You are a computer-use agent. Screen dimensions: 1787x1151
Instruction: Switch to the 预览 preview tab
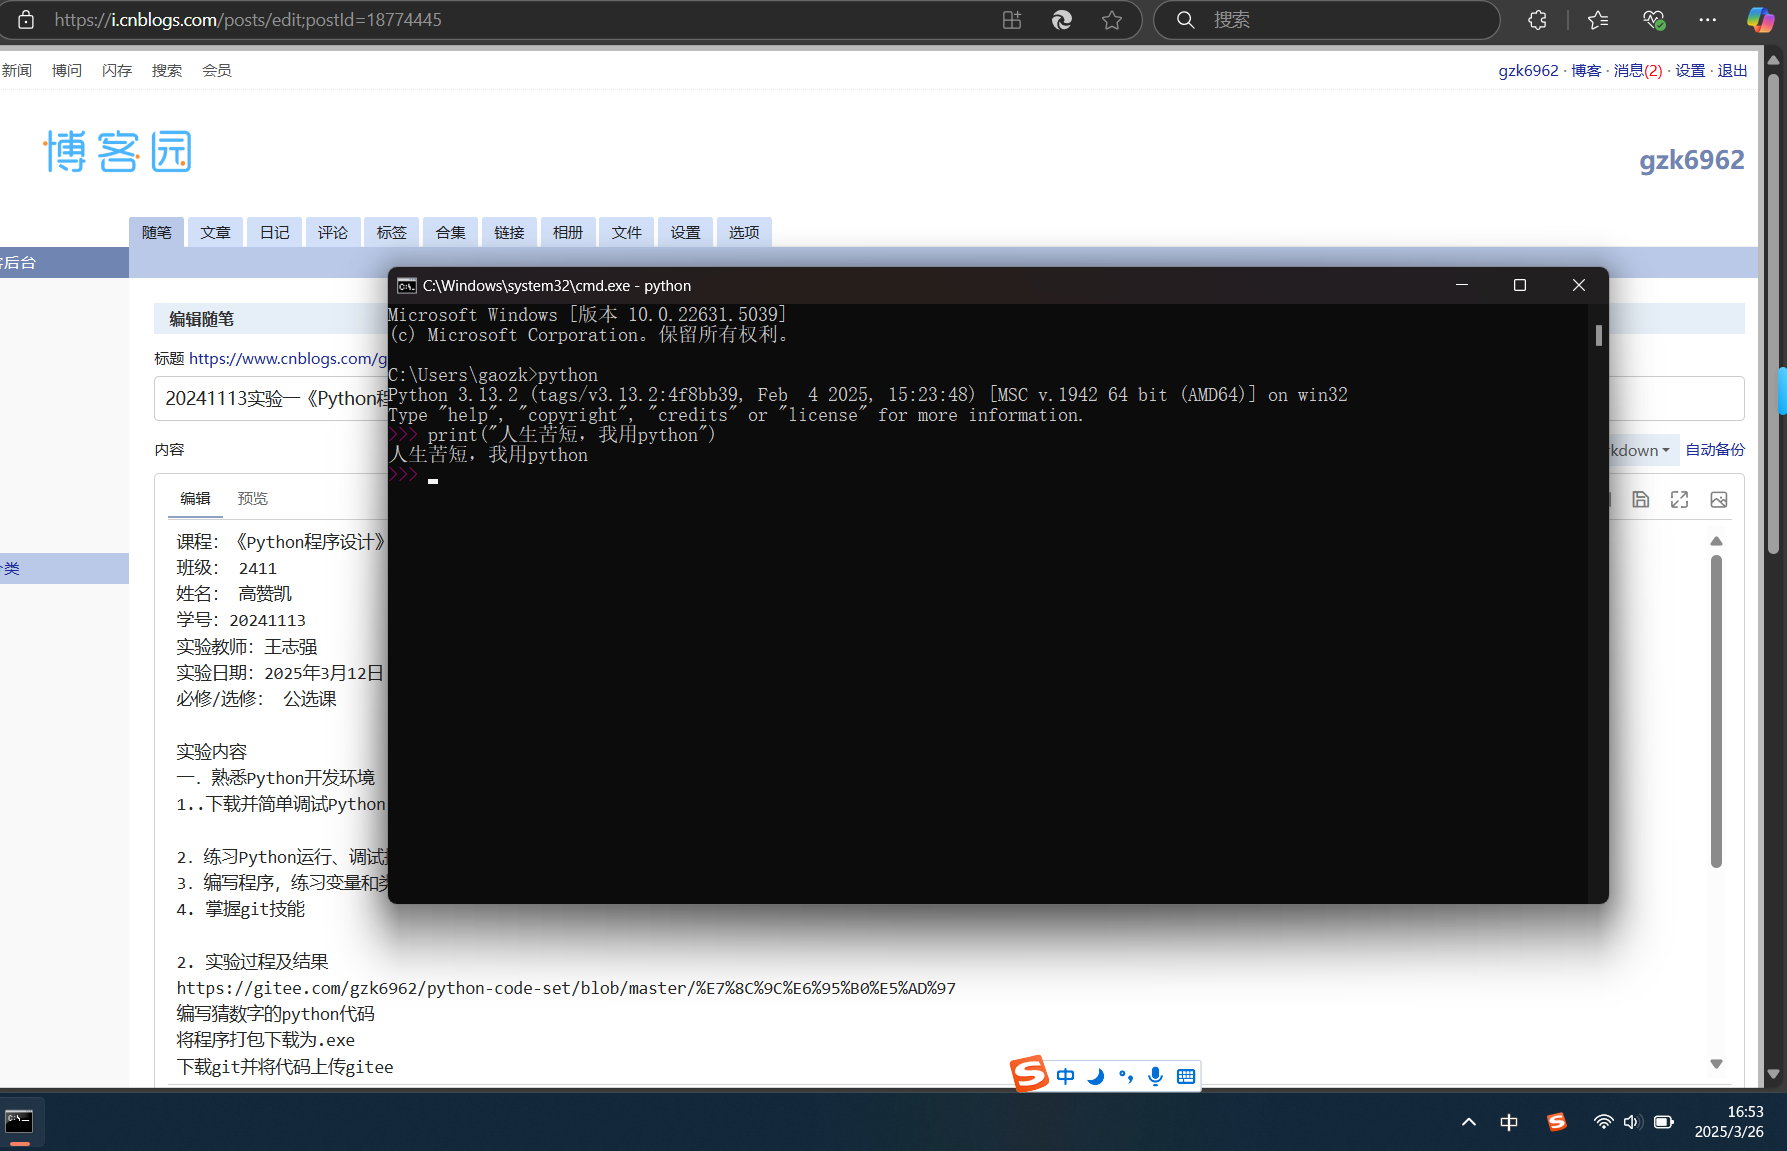[253, 498]
